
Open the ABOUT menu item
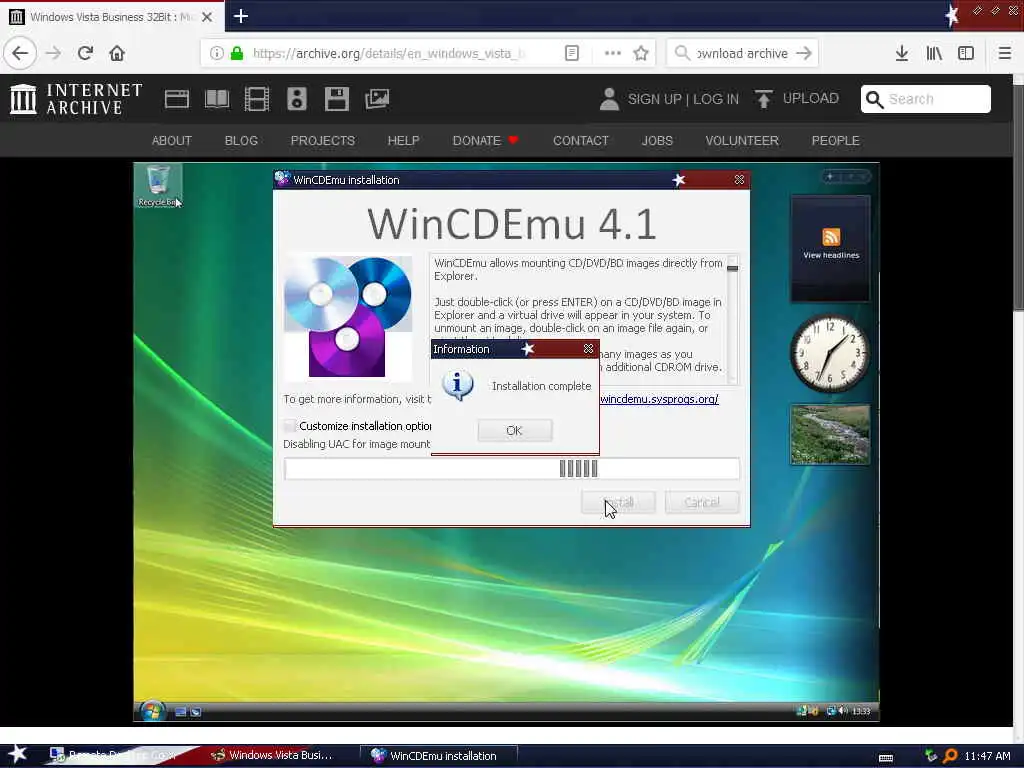click(172, 140)
